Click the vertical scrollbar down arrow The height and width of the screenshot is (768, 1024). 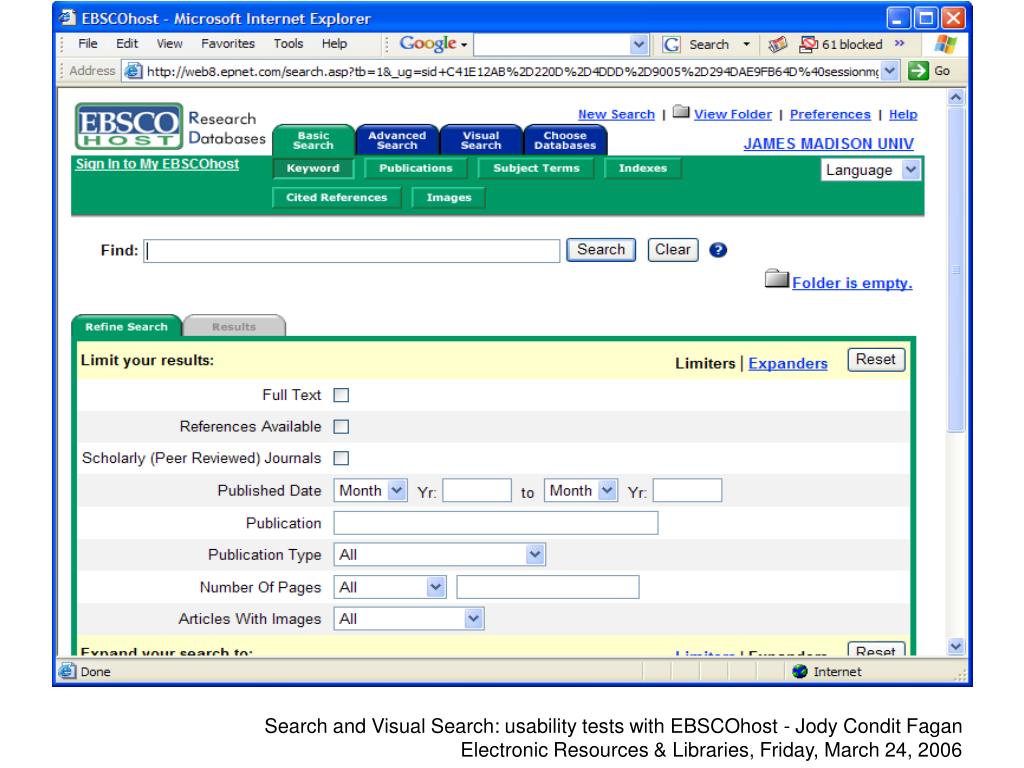pyautogui.click(x=955, y=647)
